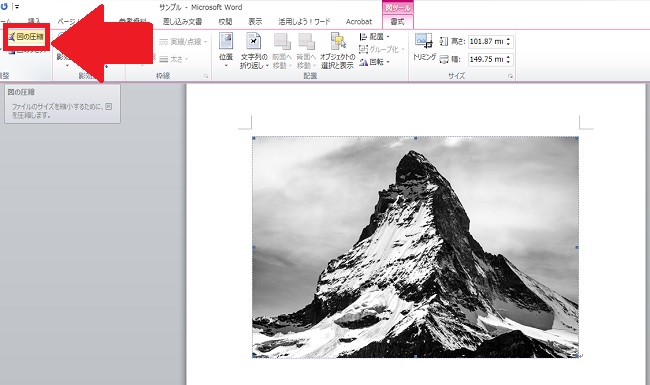650x385 pixels.
Task: Open the 配置 align dropdown
Action: [375, 37]
